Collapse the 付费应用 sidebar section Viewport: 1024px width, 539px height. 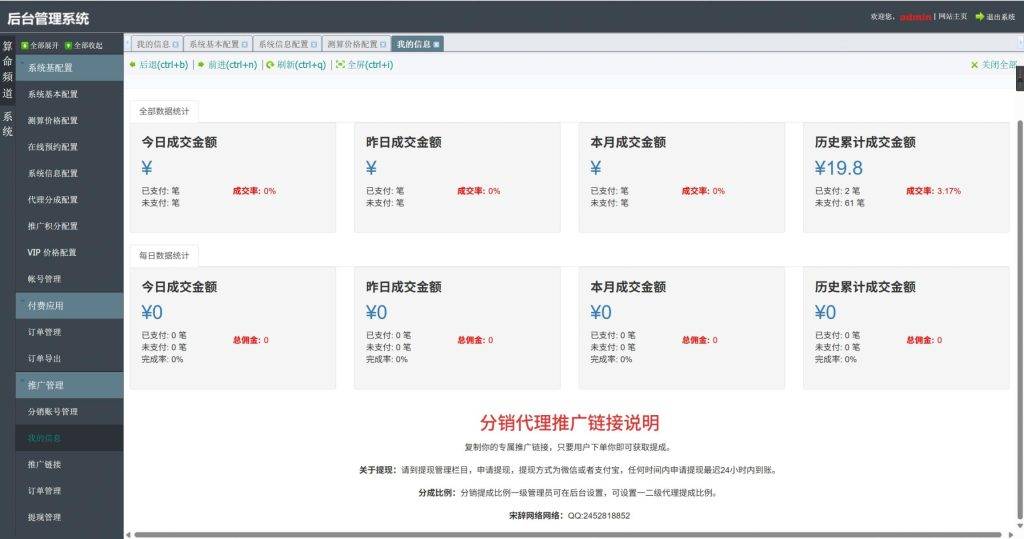pyautogui.click(x=69, y=306)
